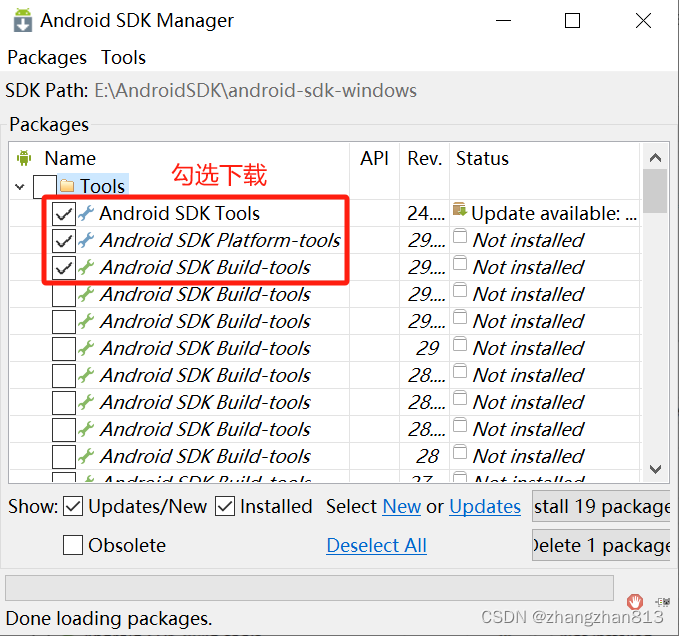Click the wrench icon of the checked Build-tools row
This screenshot has width=679, height=636.
pyautogui.click(x=86, y=267)
